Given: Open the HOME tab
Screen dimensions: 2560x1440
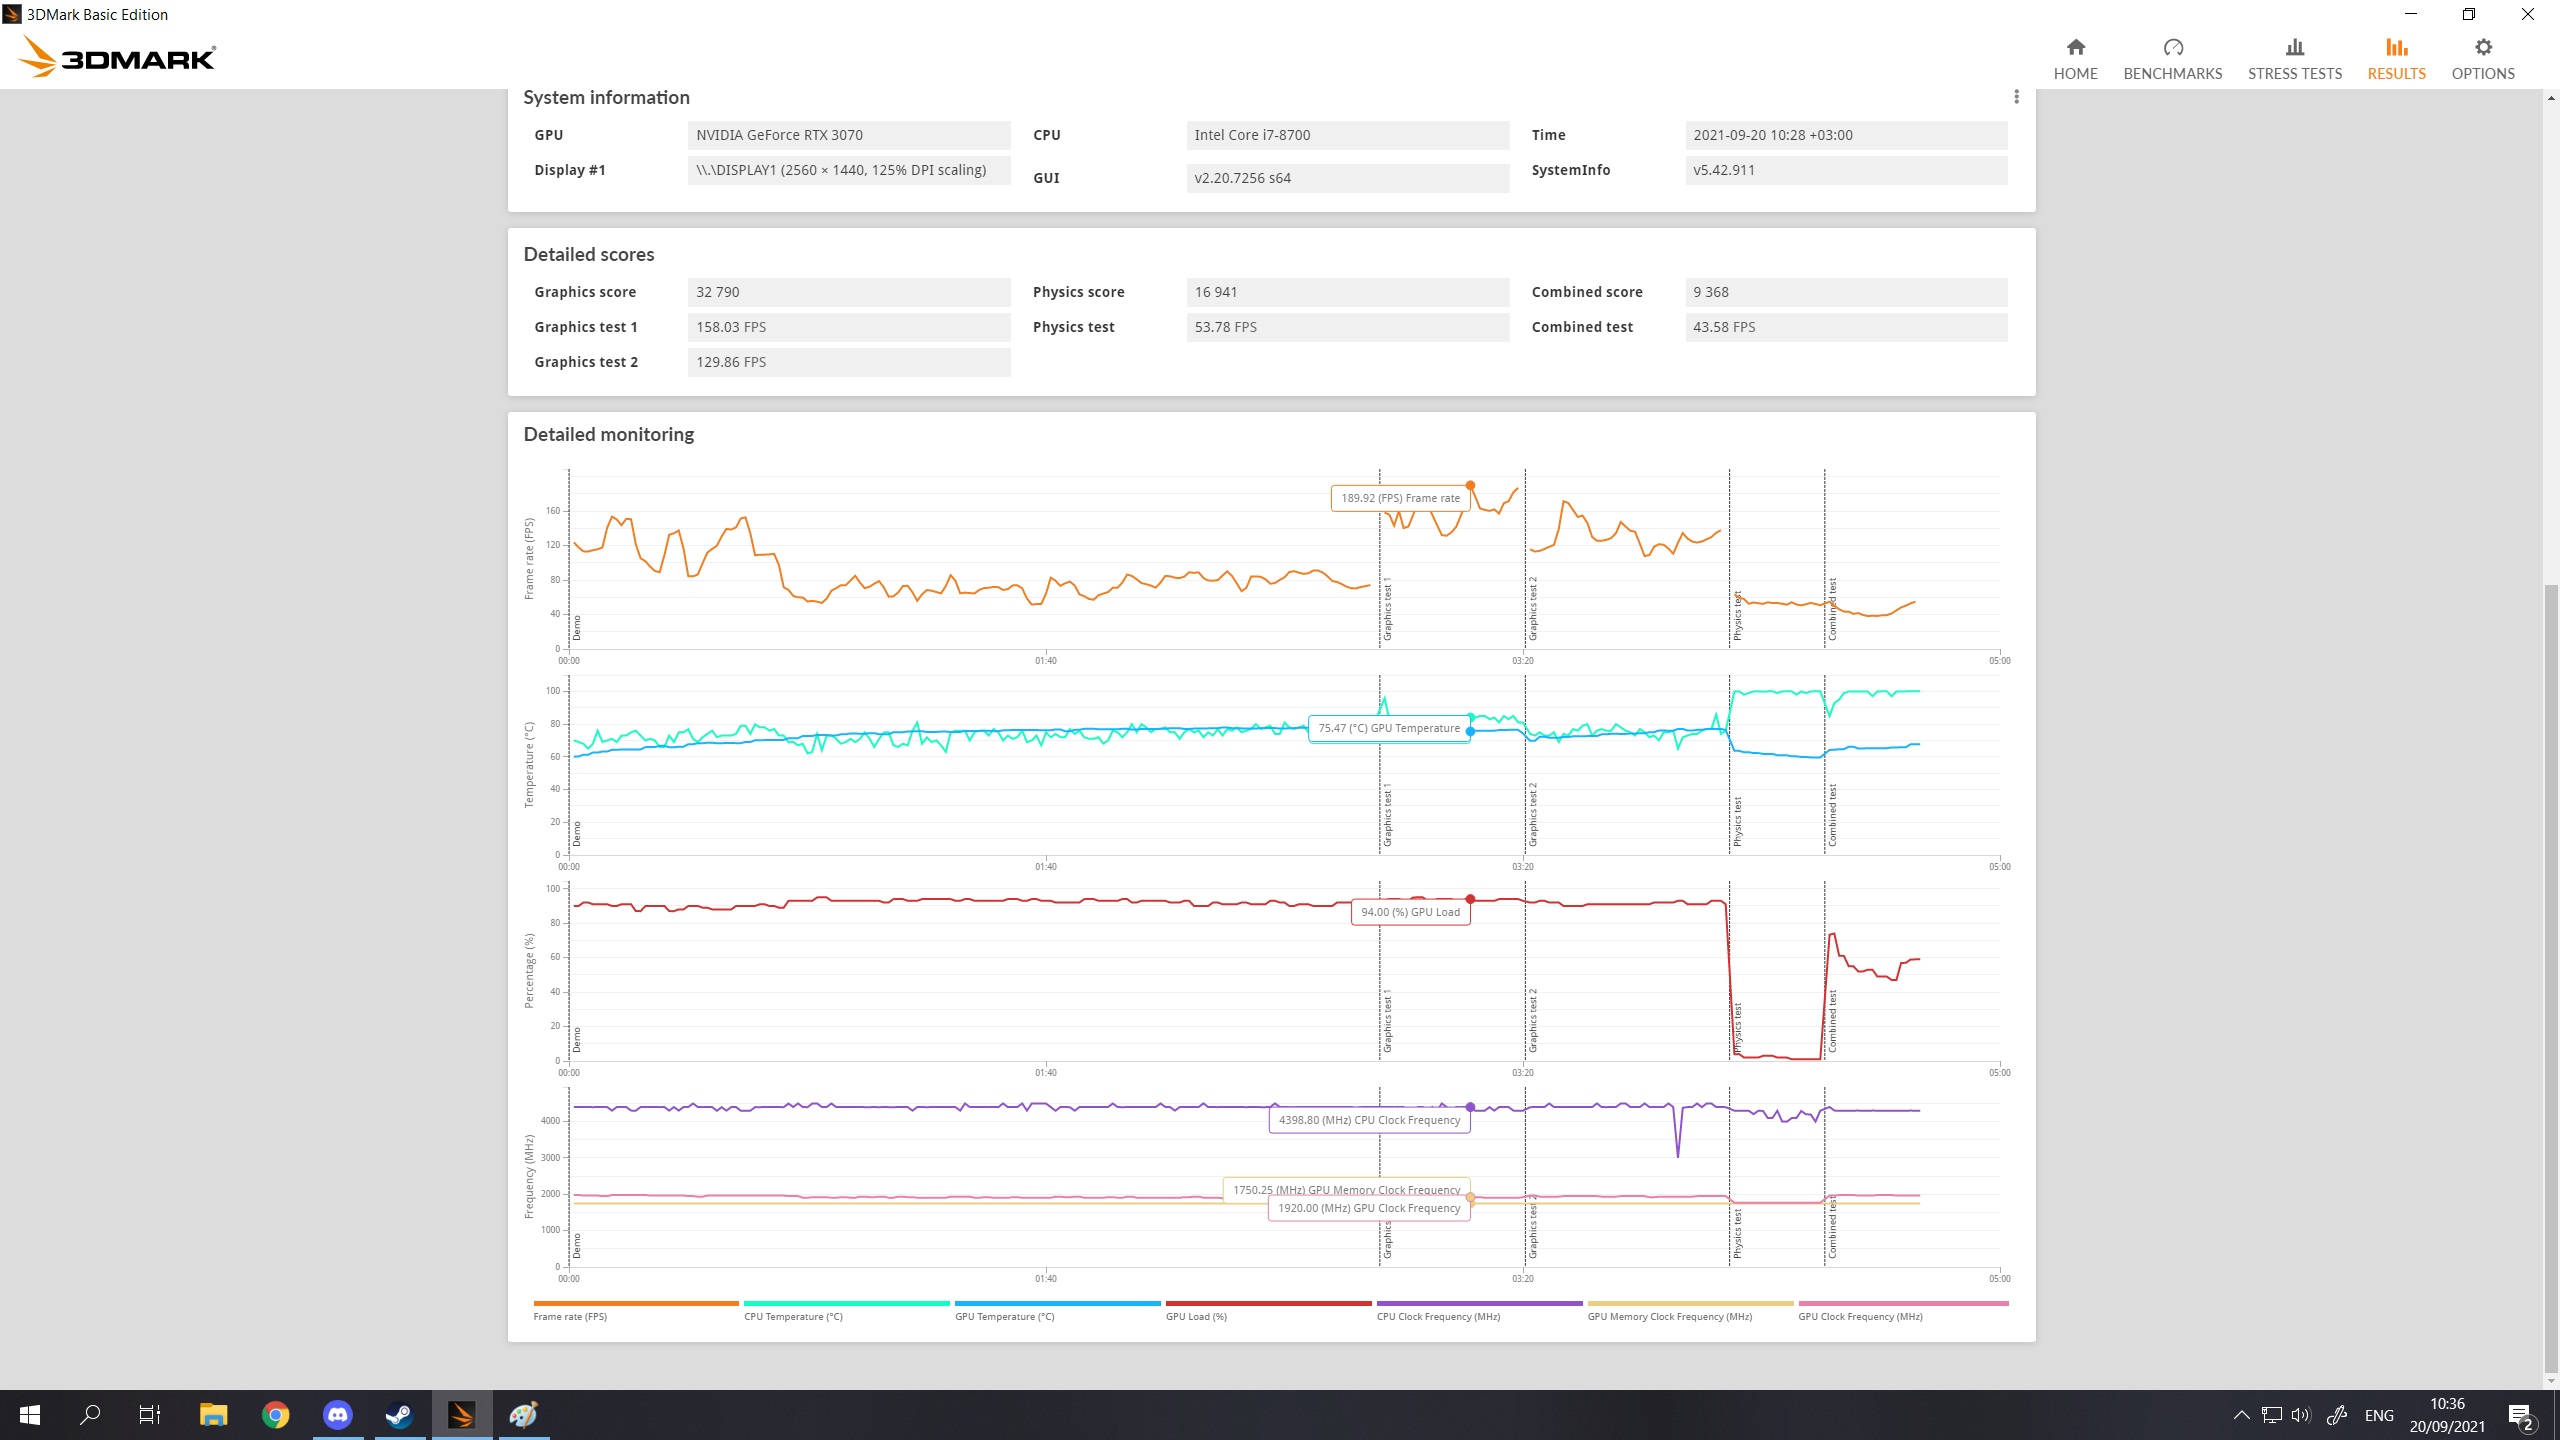Looking at the screenshot, I should [2075, 59].
